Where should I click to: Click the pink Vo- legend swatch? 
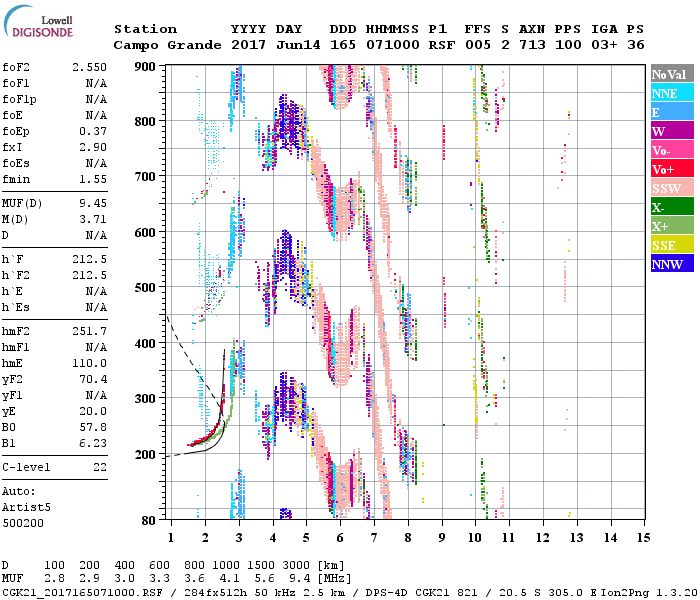point(670,151)
